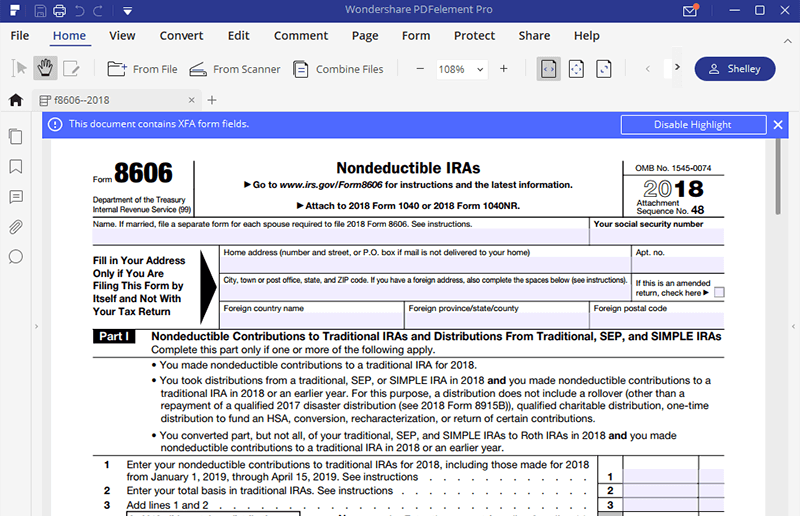
Task: Open the Convert menu tab
Action: click(181, 36)
